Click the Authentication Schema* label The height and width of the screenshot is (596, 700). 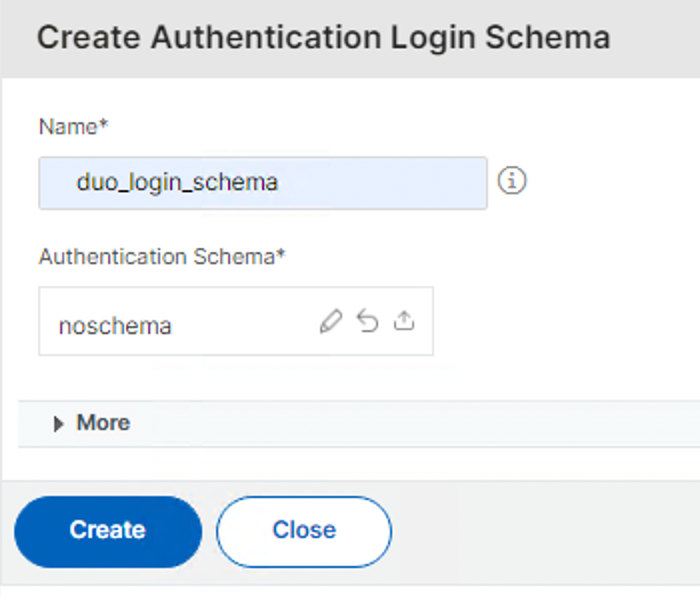(162, 257)
